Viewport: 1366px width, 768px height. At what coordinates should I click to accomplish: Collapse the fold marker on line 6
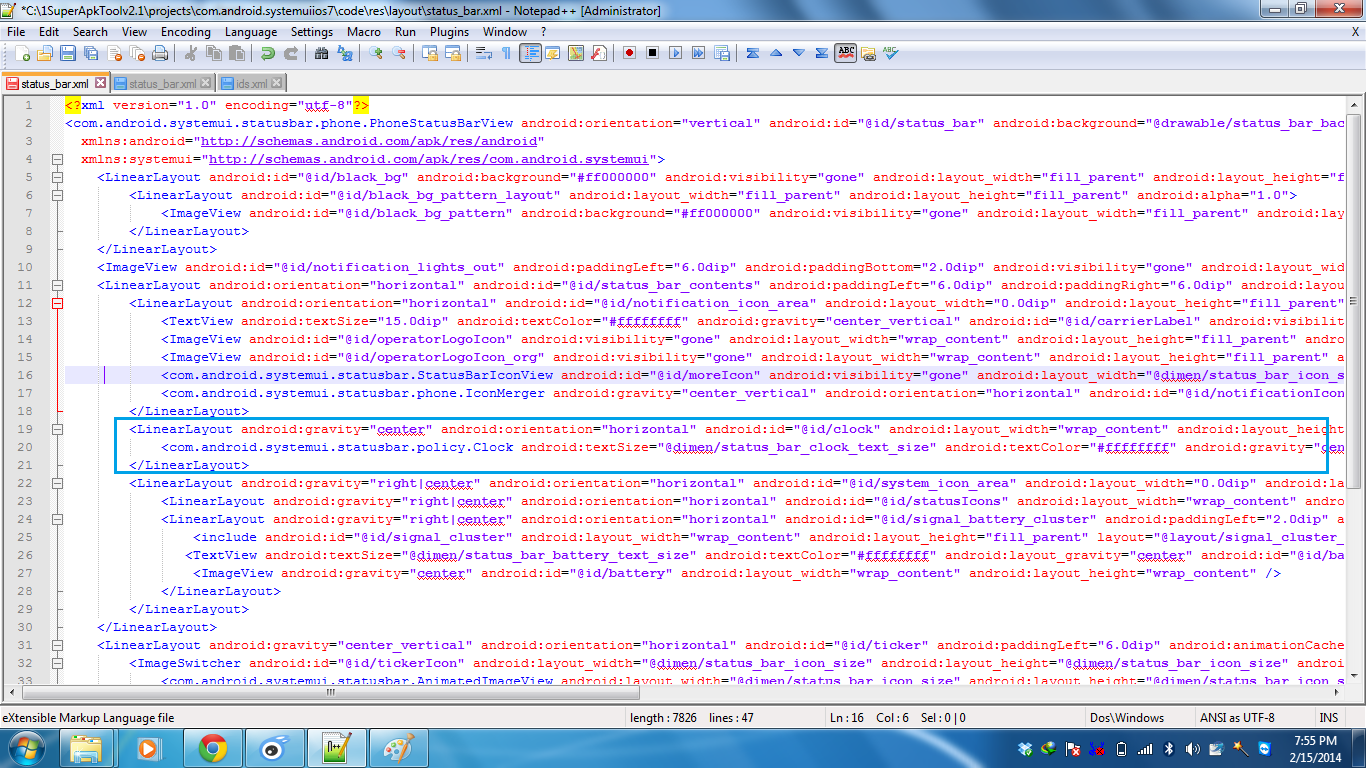(x=57, y=195)
